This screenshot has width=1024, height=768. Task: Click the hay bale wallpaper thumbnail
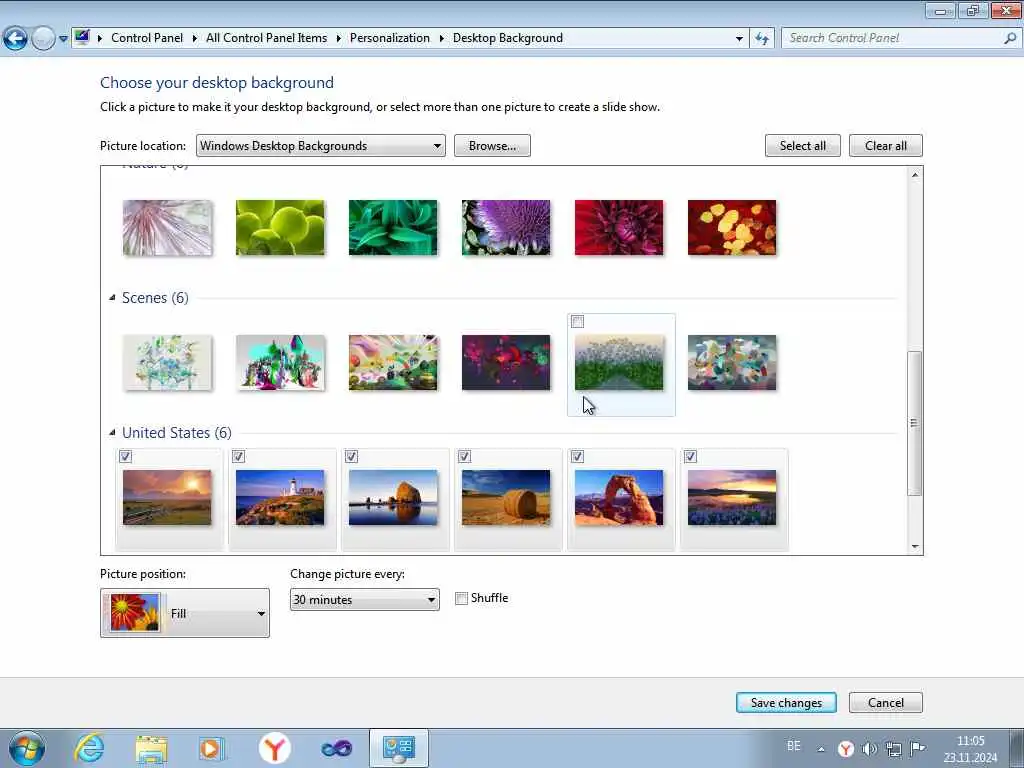click(x=506, y=498)
